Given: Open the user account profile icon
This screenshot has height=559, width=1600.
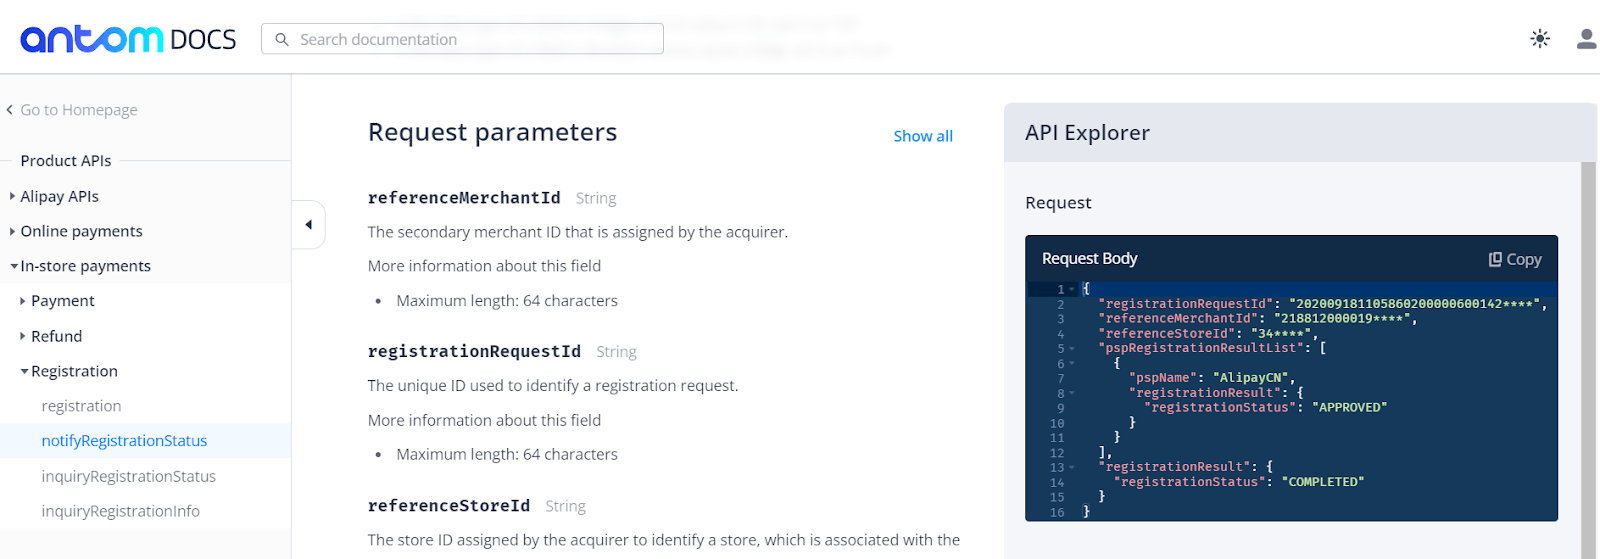Looking at the screenshot, I should click(x=1586, y=39).
